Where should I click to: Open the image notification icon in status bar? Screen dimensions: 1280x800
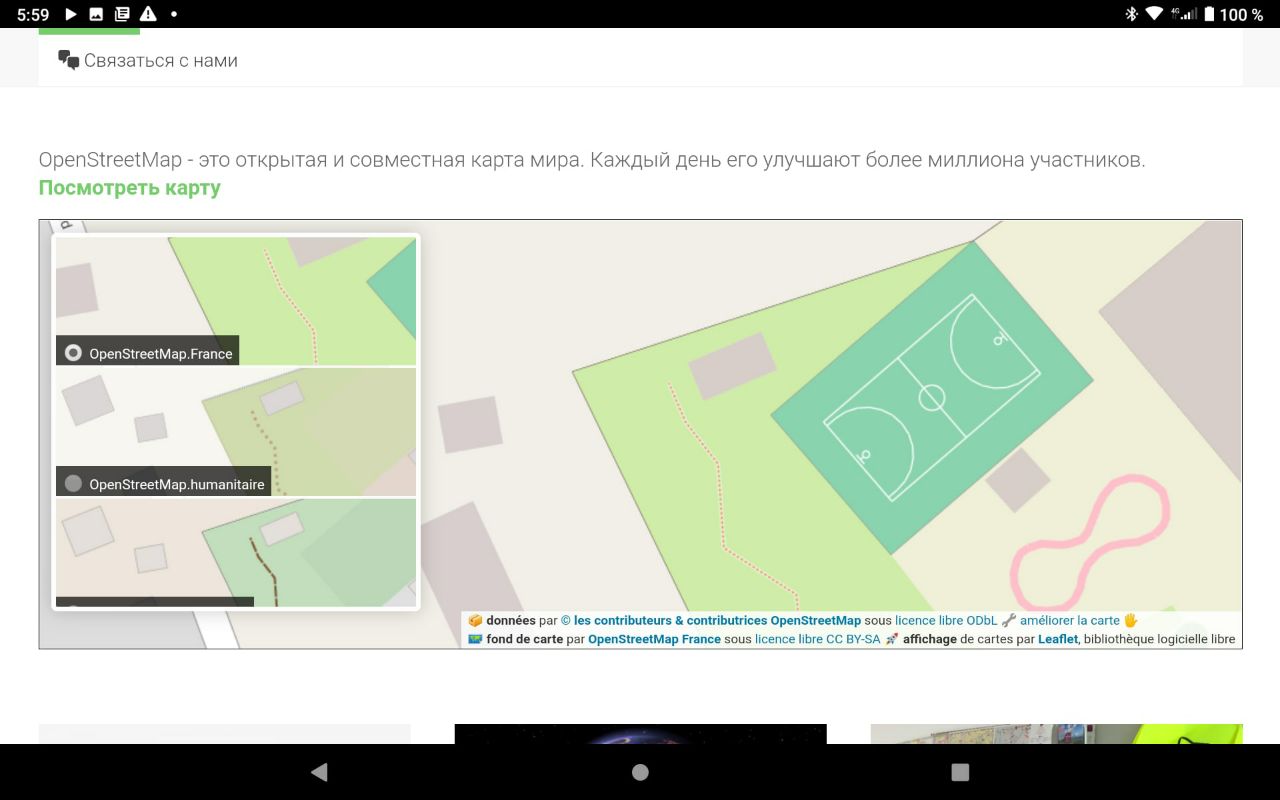(x=96, y=14)
